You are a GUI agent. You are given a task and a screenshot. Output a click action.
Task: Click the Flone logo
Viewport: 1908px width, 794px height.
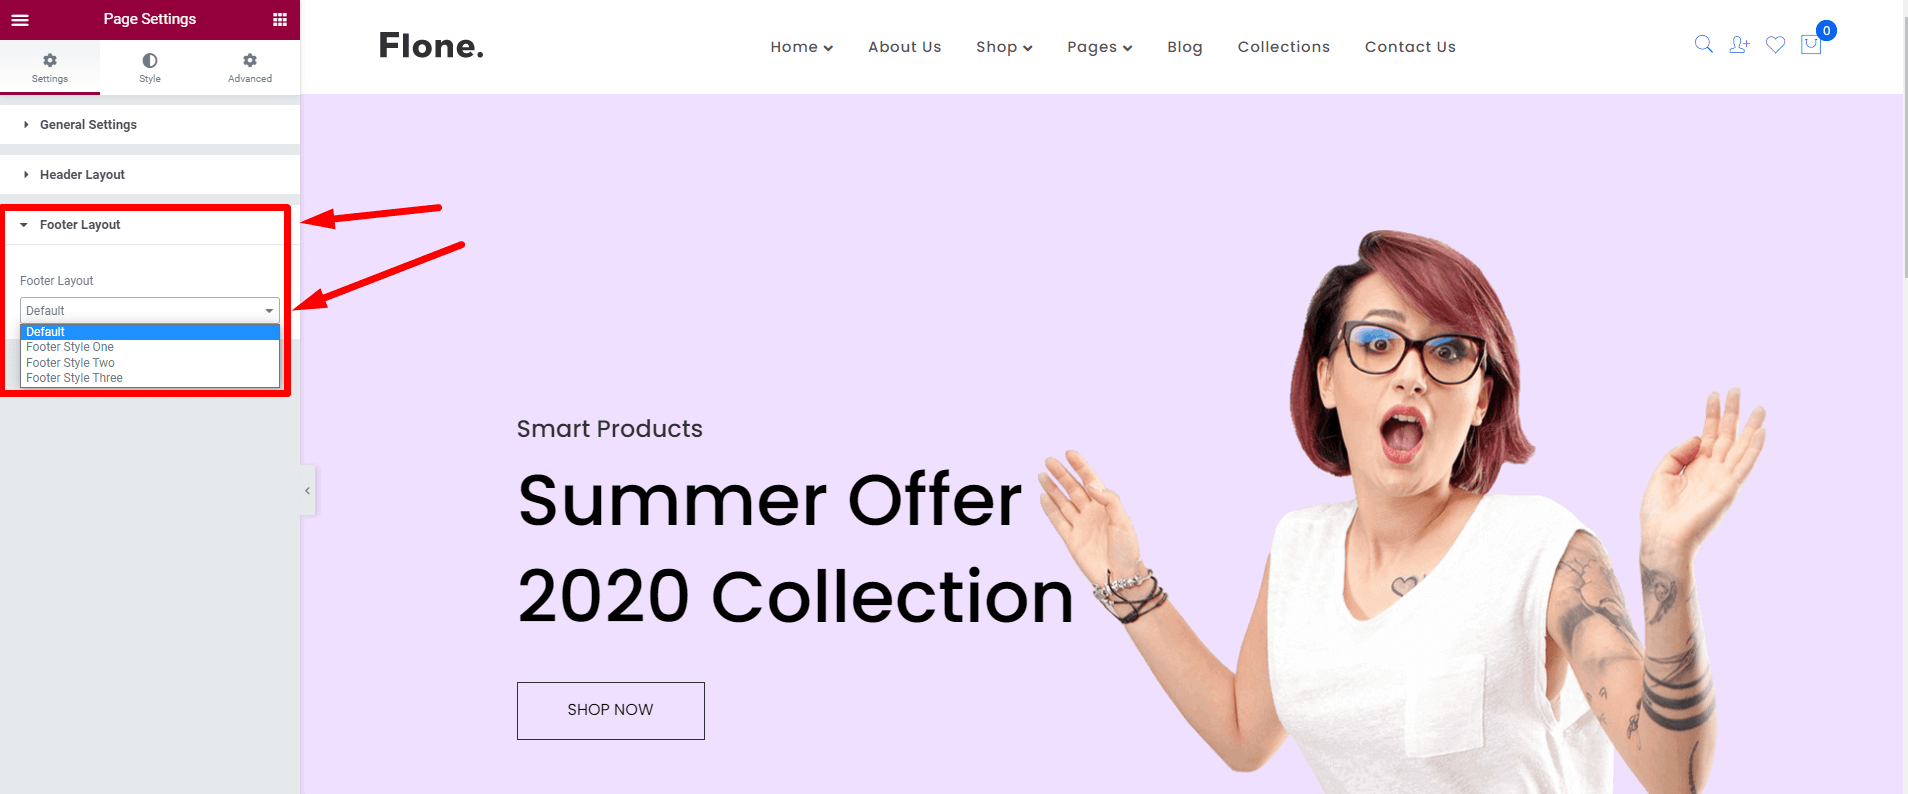tap(431, 46)
